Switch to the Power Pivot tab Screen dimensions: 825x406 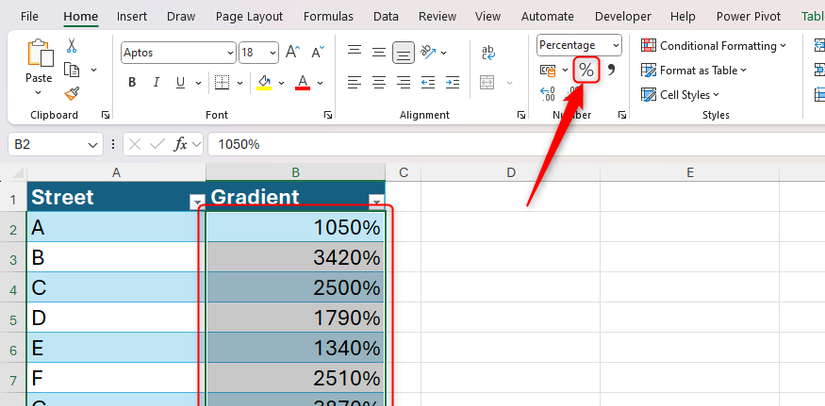click(x=749, y=16)
